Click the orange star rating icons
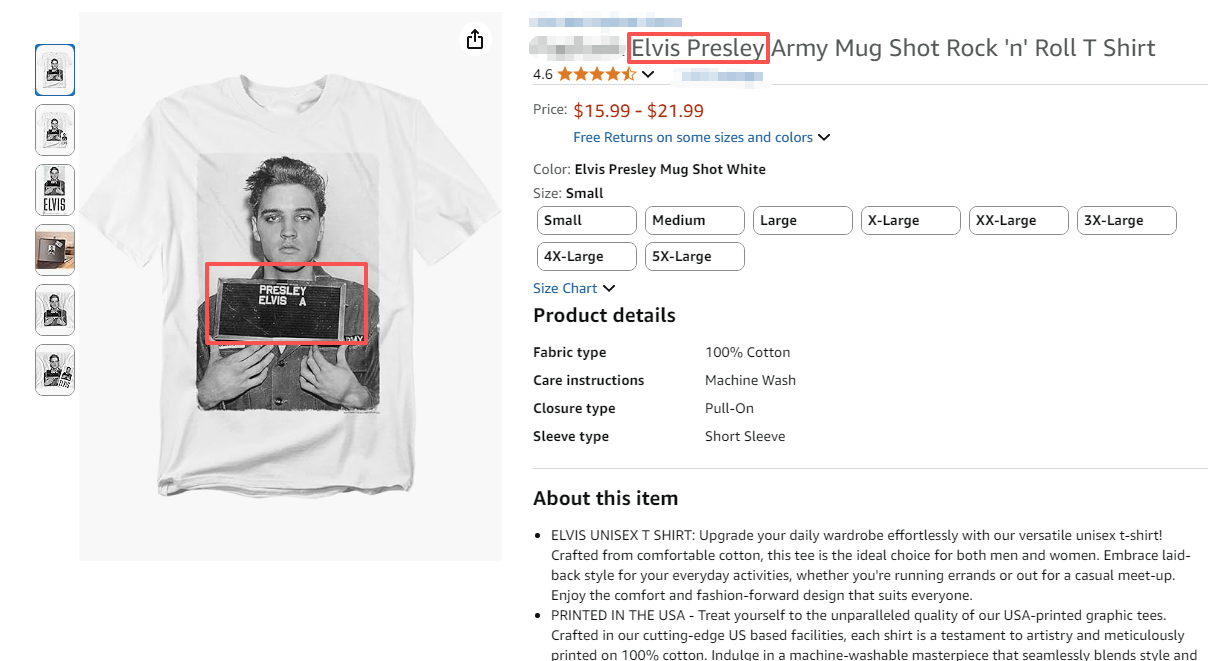 596,74
